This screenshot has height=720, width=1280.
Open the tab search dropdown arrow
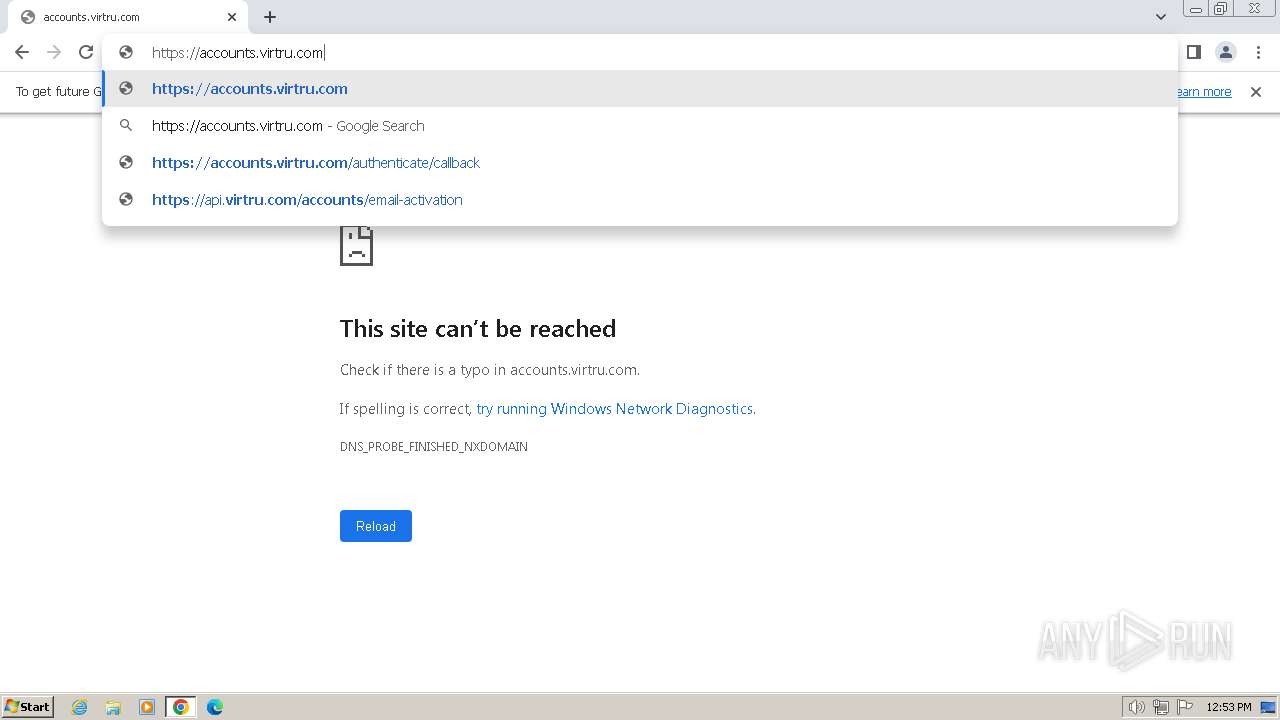pyautogui.click(x=1161, y=17)
